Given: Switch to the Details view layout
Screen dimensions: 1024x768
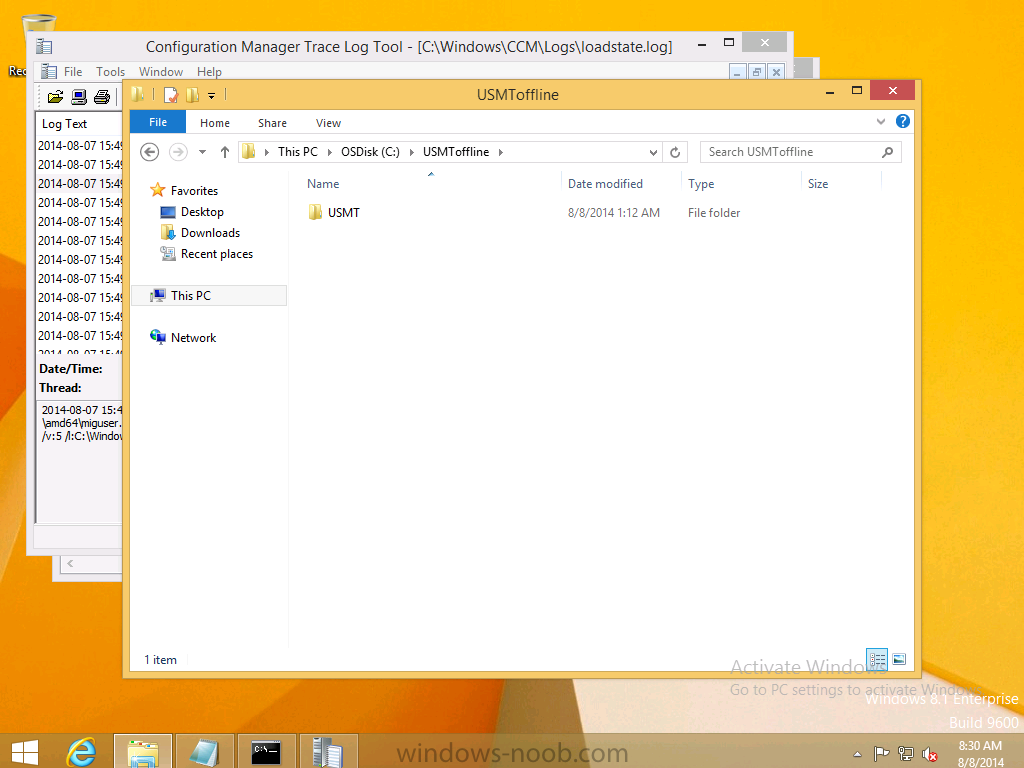Looking at the screenshot, I should click(x=876, y=659).
